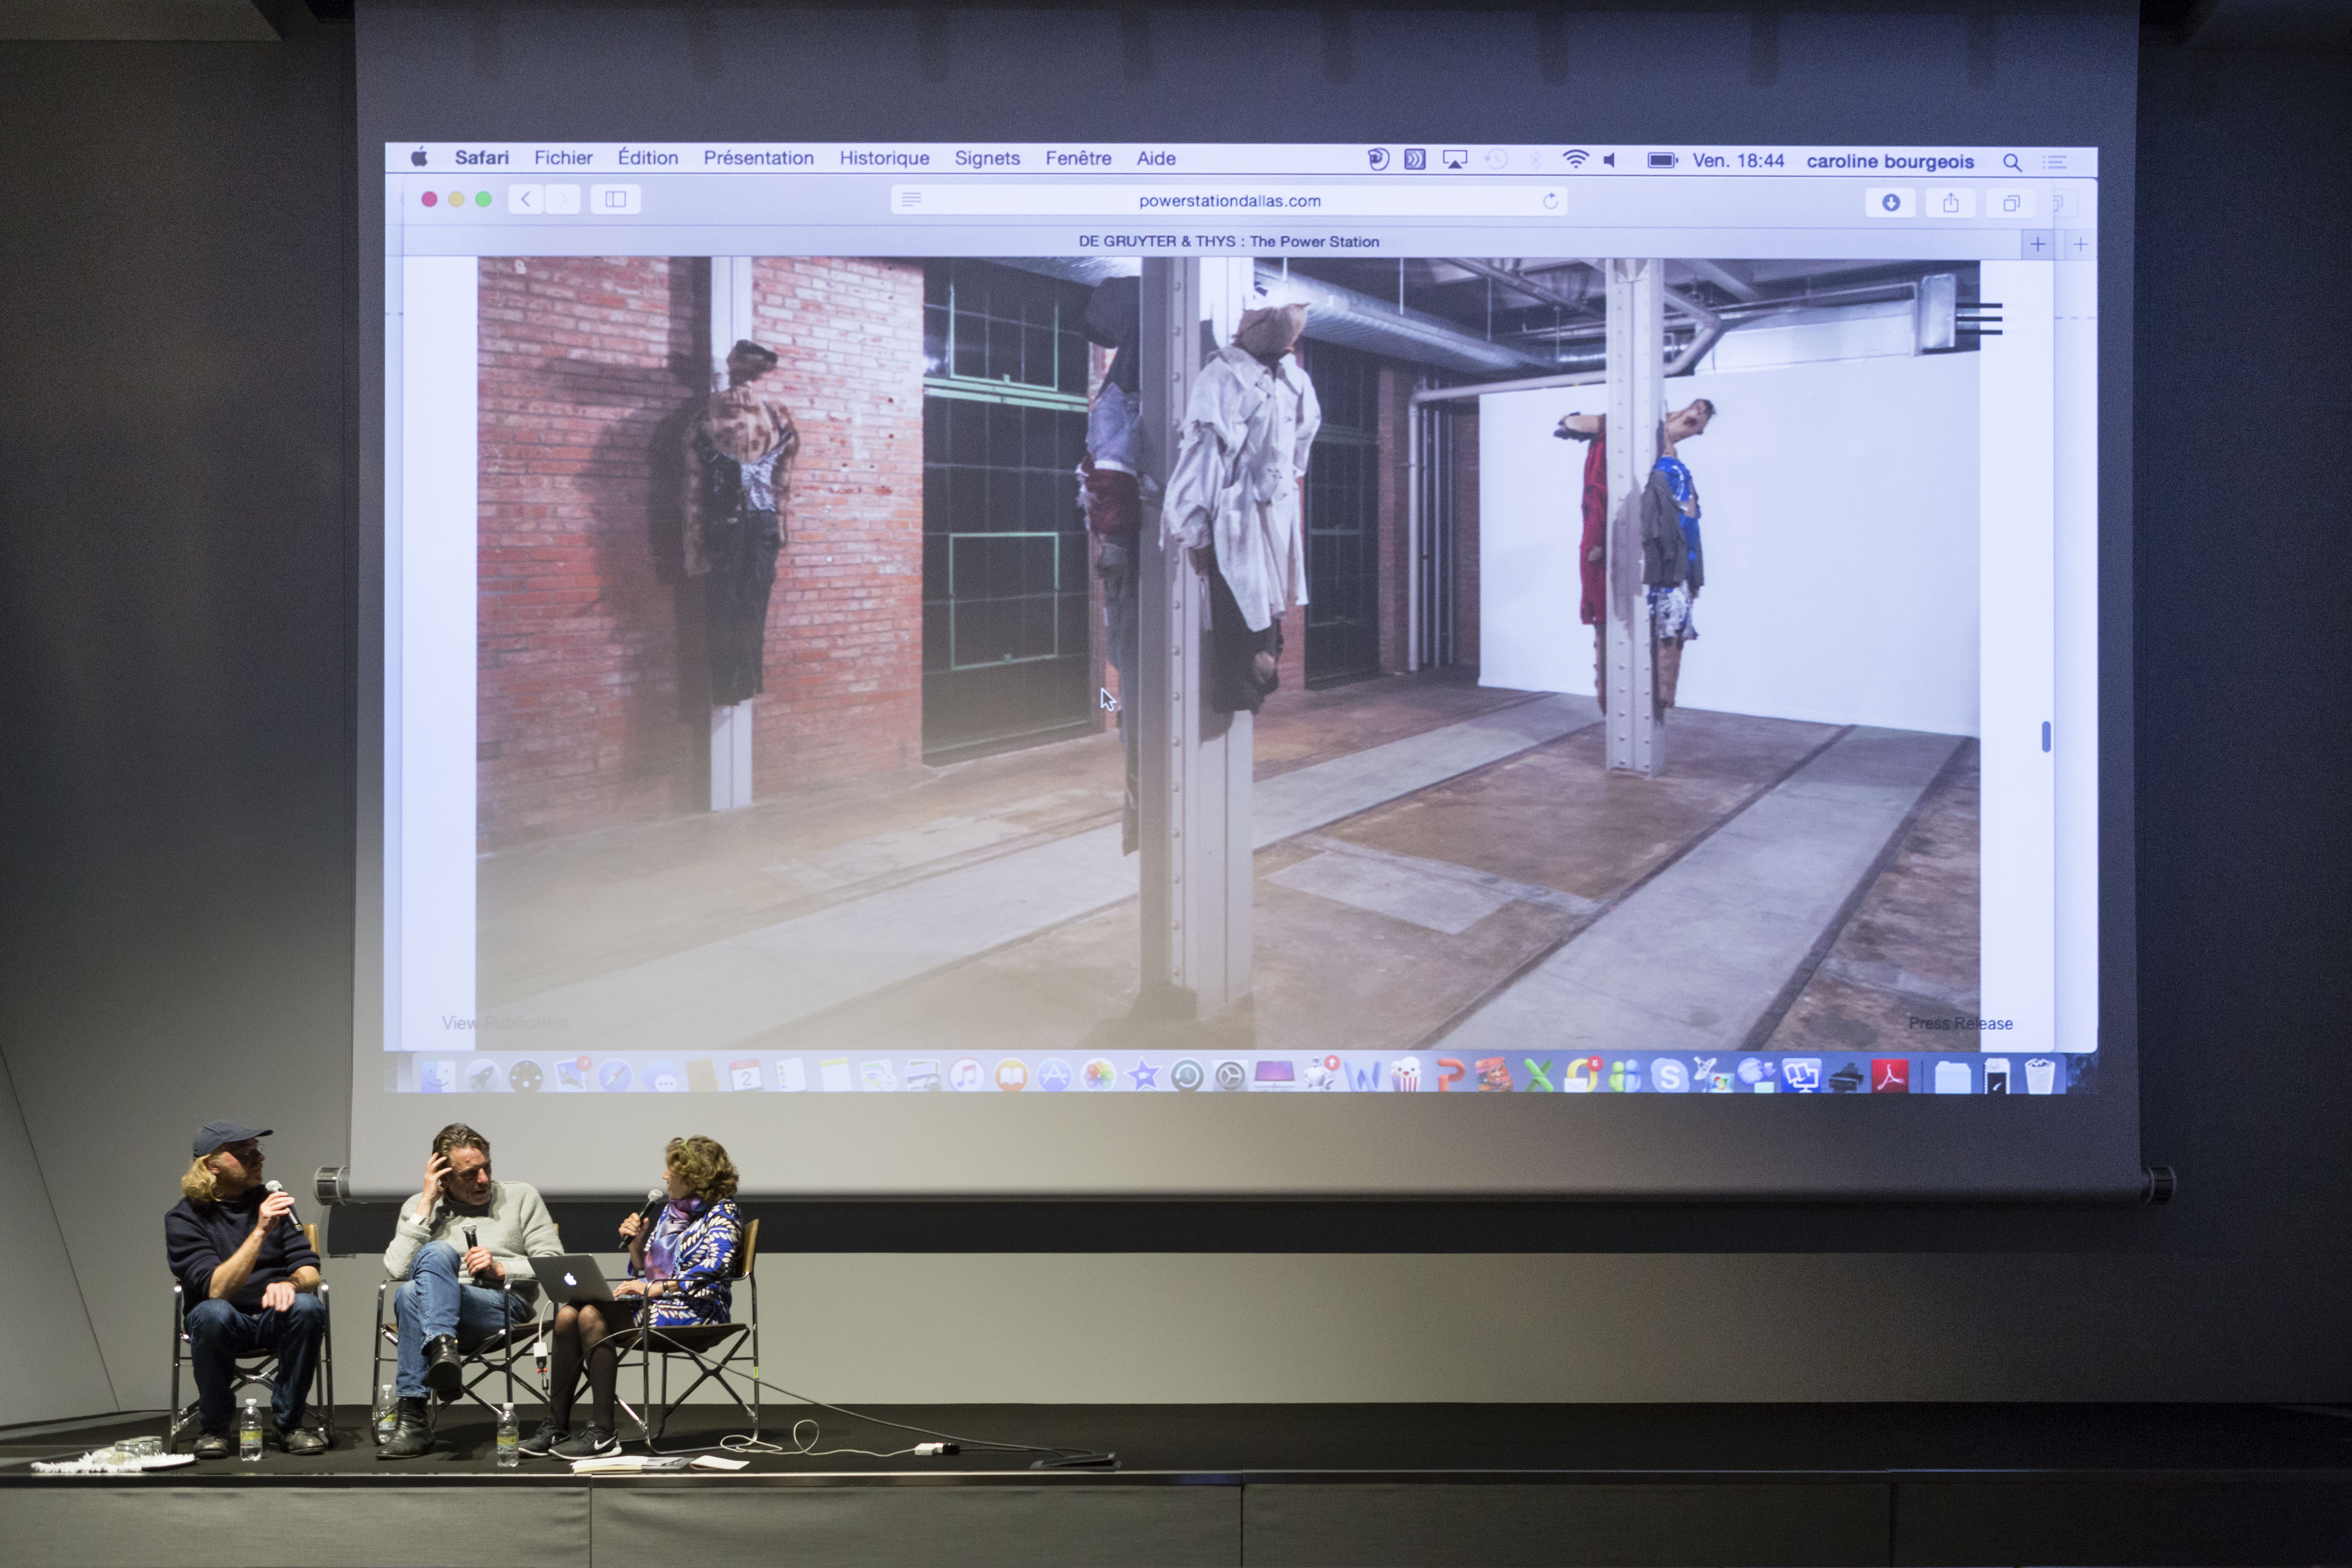Open the volume menu bar icon
This screenshot has height=1568, width=2352.
1610,160
